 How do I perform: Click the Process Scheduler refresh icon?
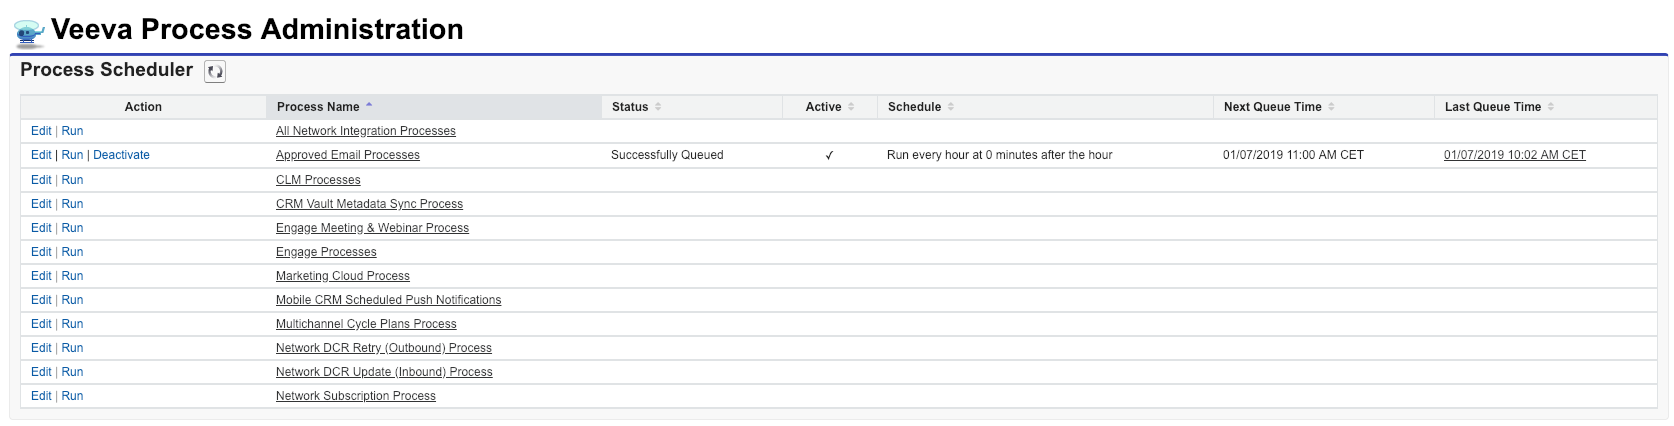point(214,71)
